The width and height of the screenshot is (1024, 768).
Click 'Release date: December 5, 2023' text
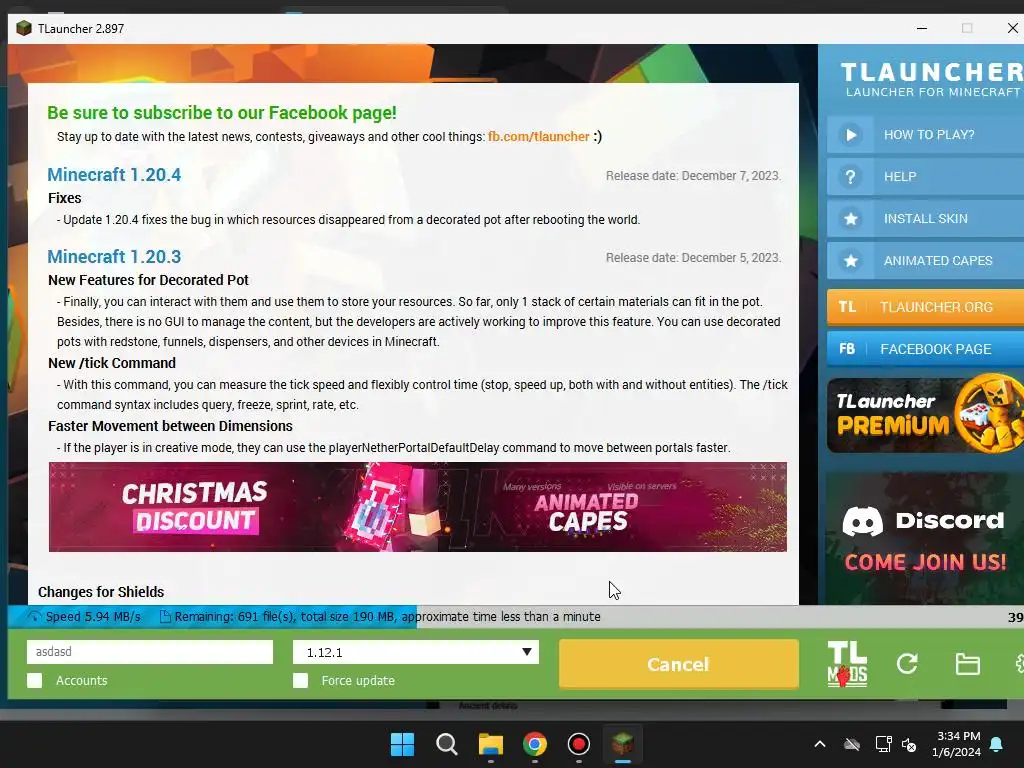point(693,258)
